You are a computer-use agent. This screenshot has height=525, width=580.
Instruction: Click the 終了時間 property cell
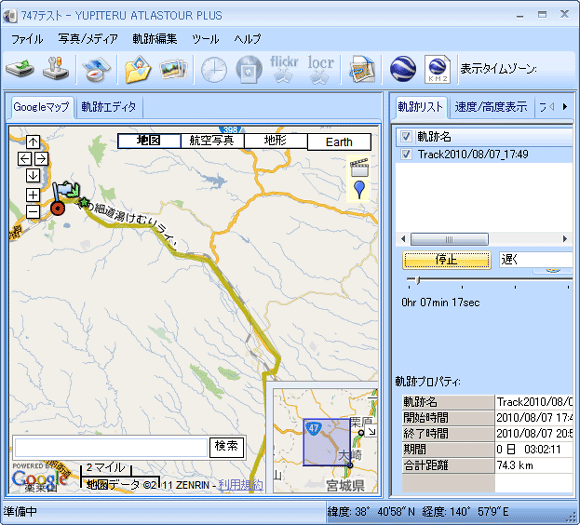[x=448, y=433]
